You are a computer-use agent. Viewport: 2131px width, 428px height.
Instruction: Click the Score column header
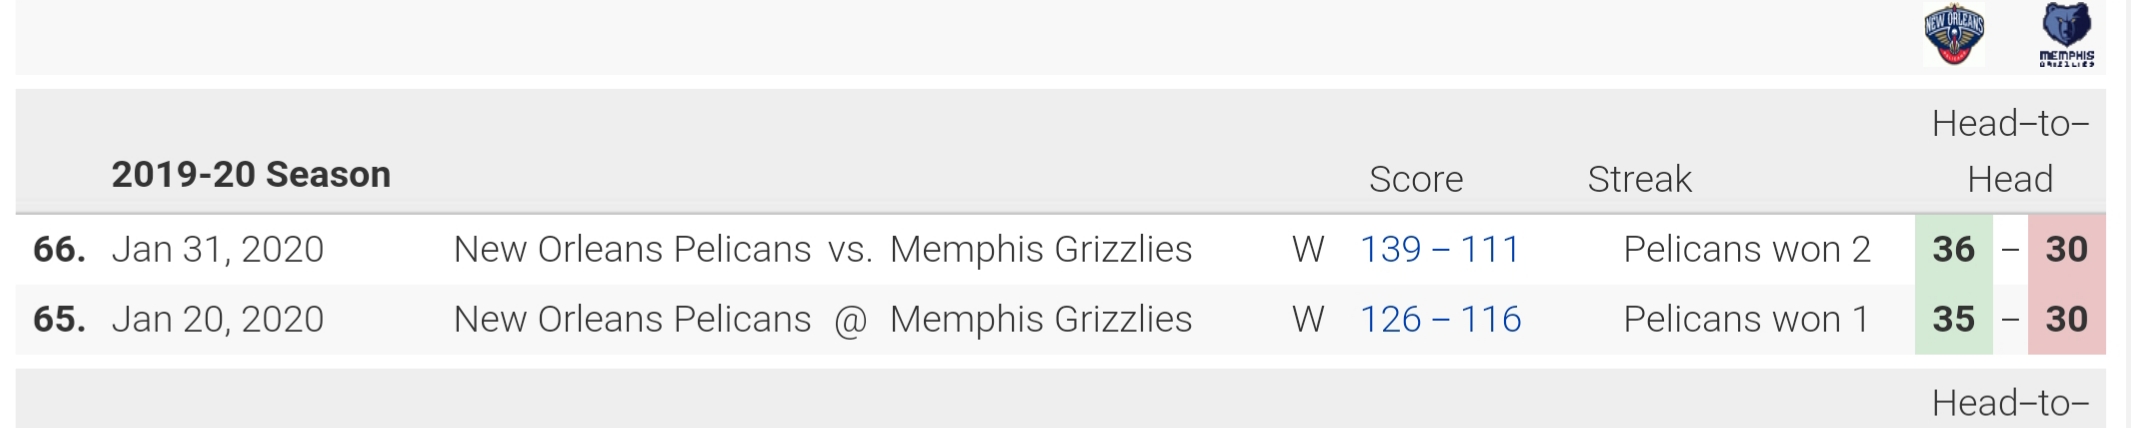(x=1416, y=179)
